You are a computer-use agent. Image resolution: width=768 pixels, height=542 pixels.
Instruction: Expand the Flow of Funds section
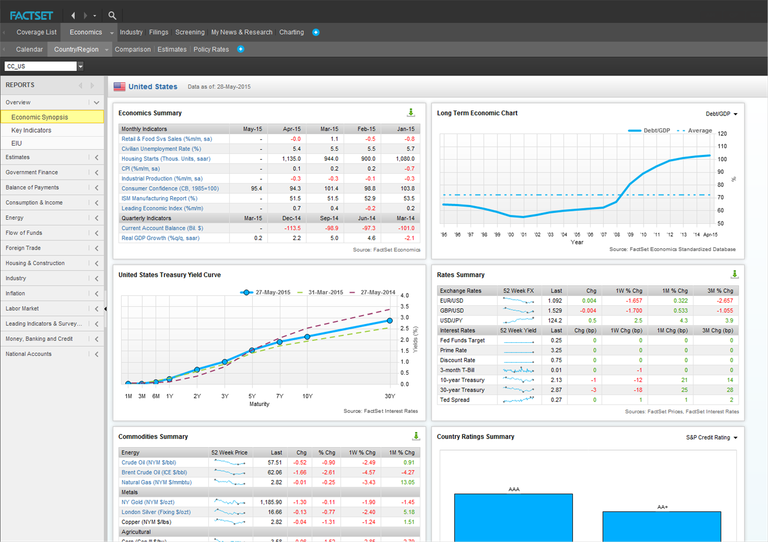tap(96, 233)
